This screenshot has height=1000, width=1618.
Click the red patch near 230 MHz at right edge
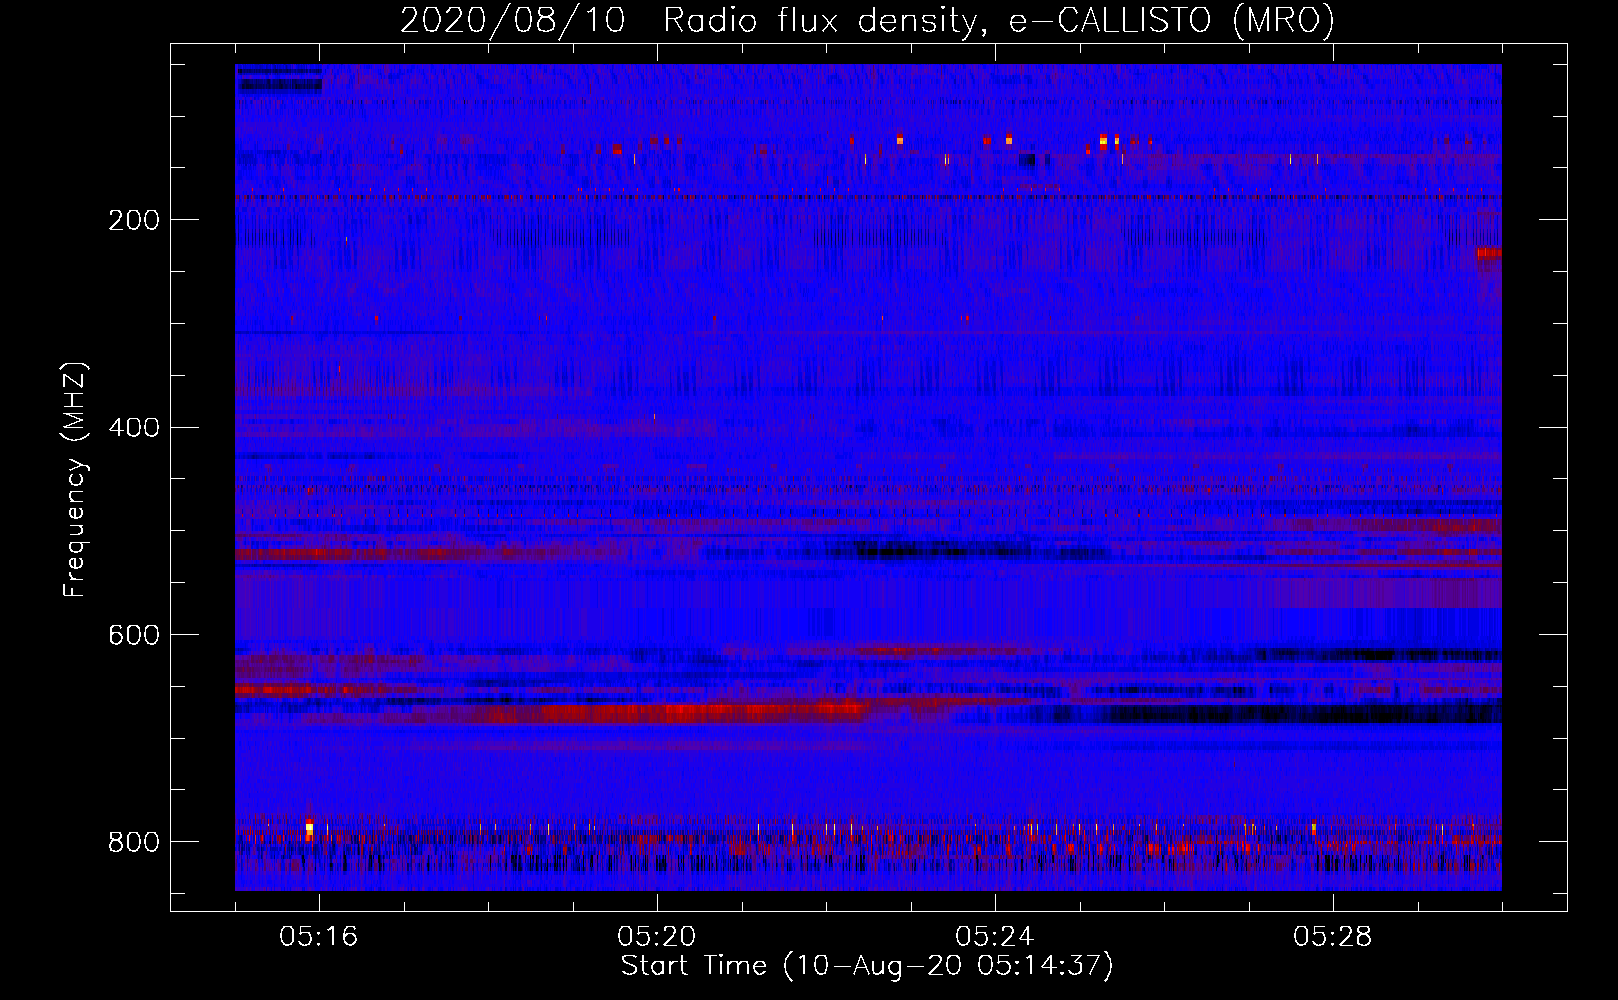1489,253
